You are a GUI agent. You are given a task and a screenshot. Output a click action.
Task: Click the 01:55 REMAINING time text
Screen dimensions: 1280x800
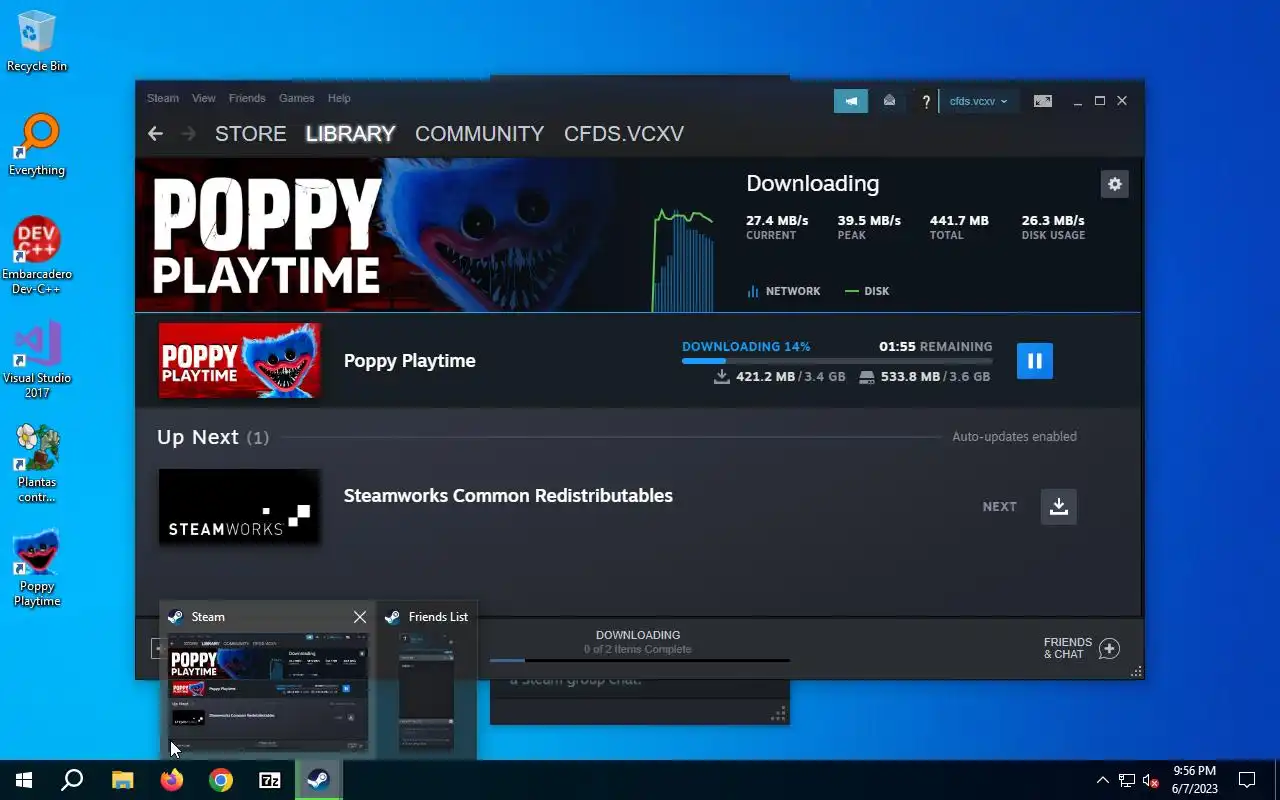pyautogui.click(x=936, y=347)
